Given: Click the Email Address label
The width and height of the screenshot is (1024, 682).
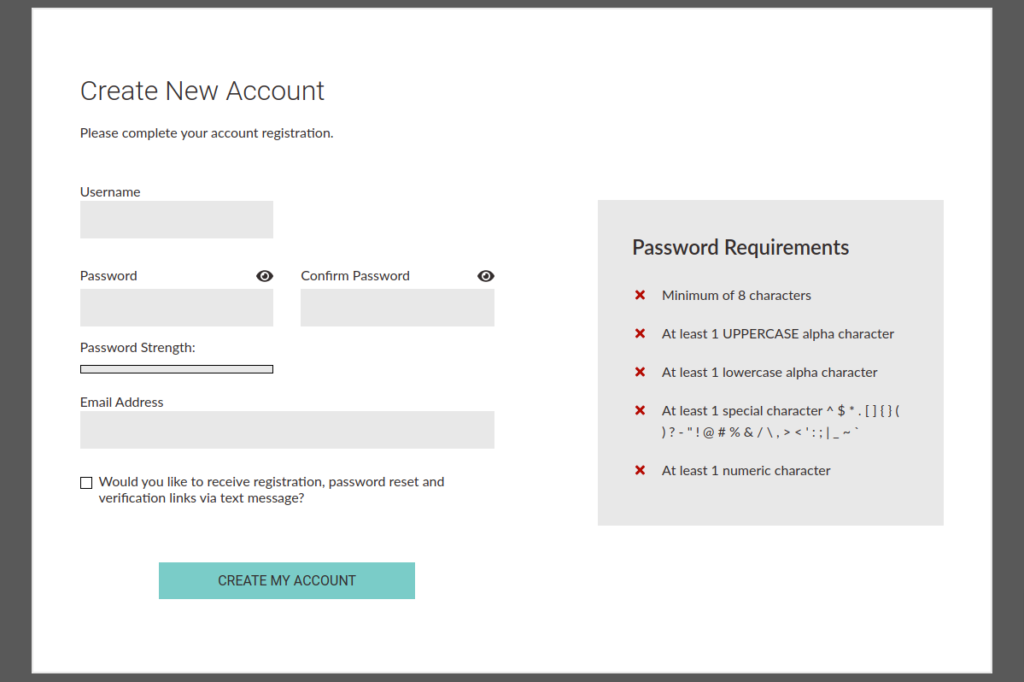Looking at the screenshot, I should pos(121,401).
